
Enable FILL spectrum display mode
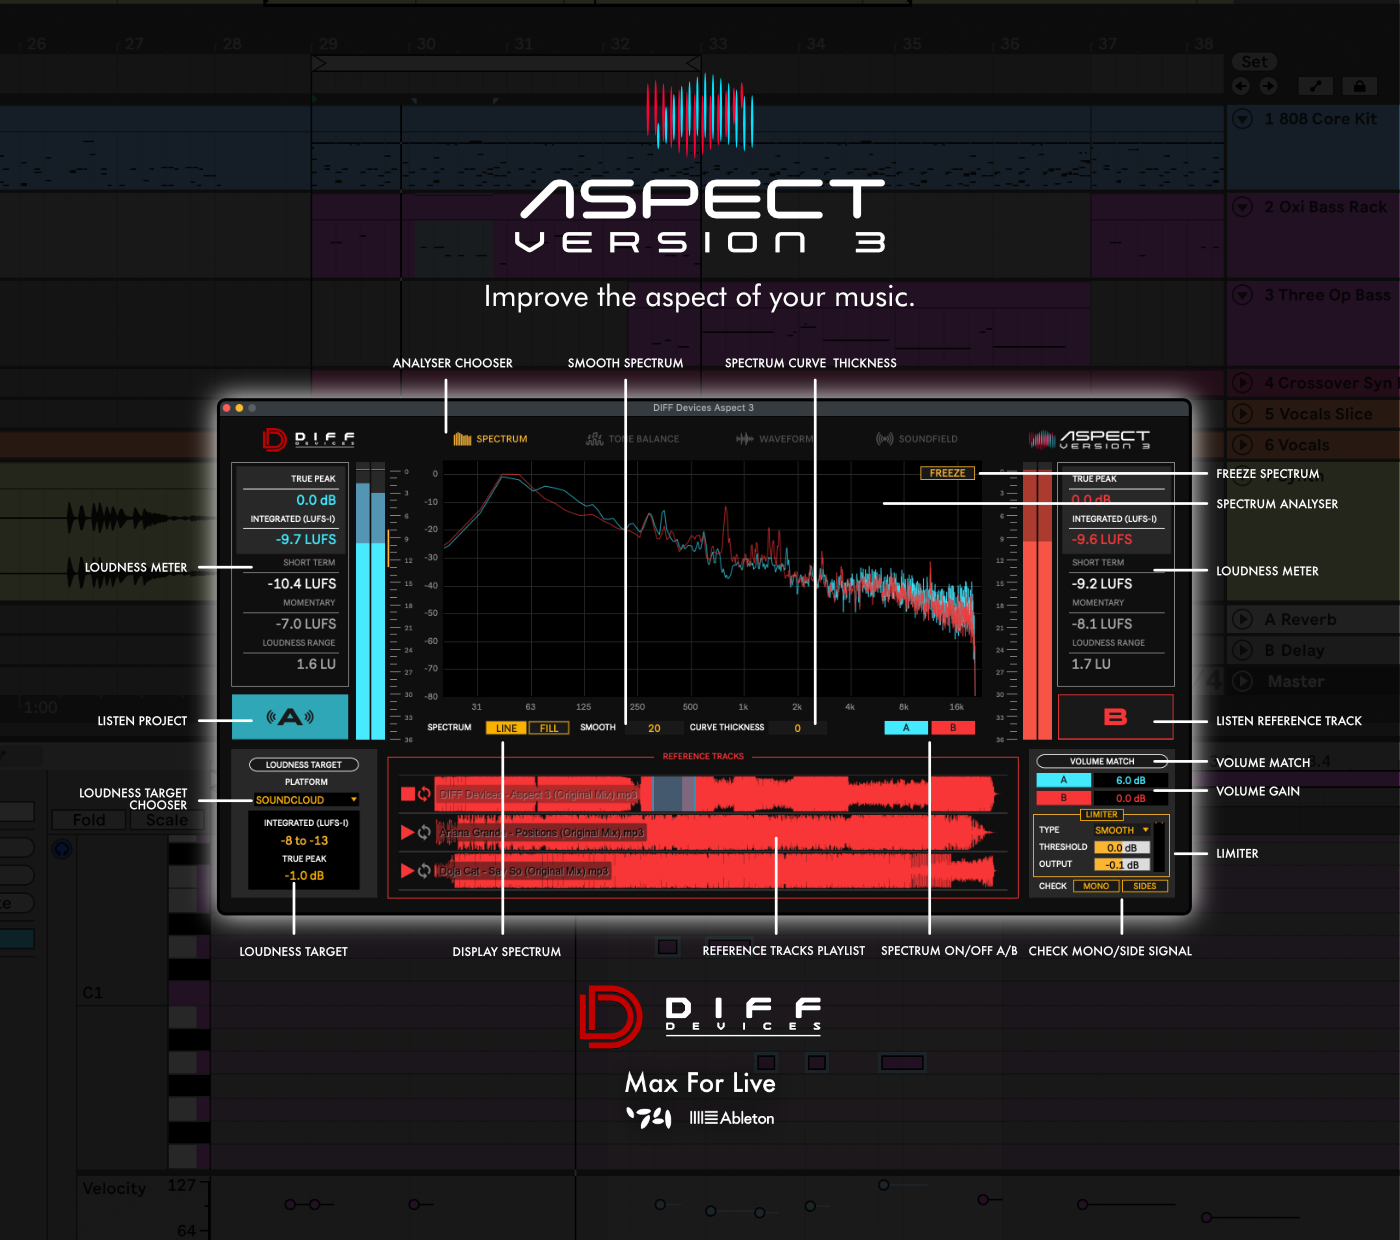click(x=549, y=728)
